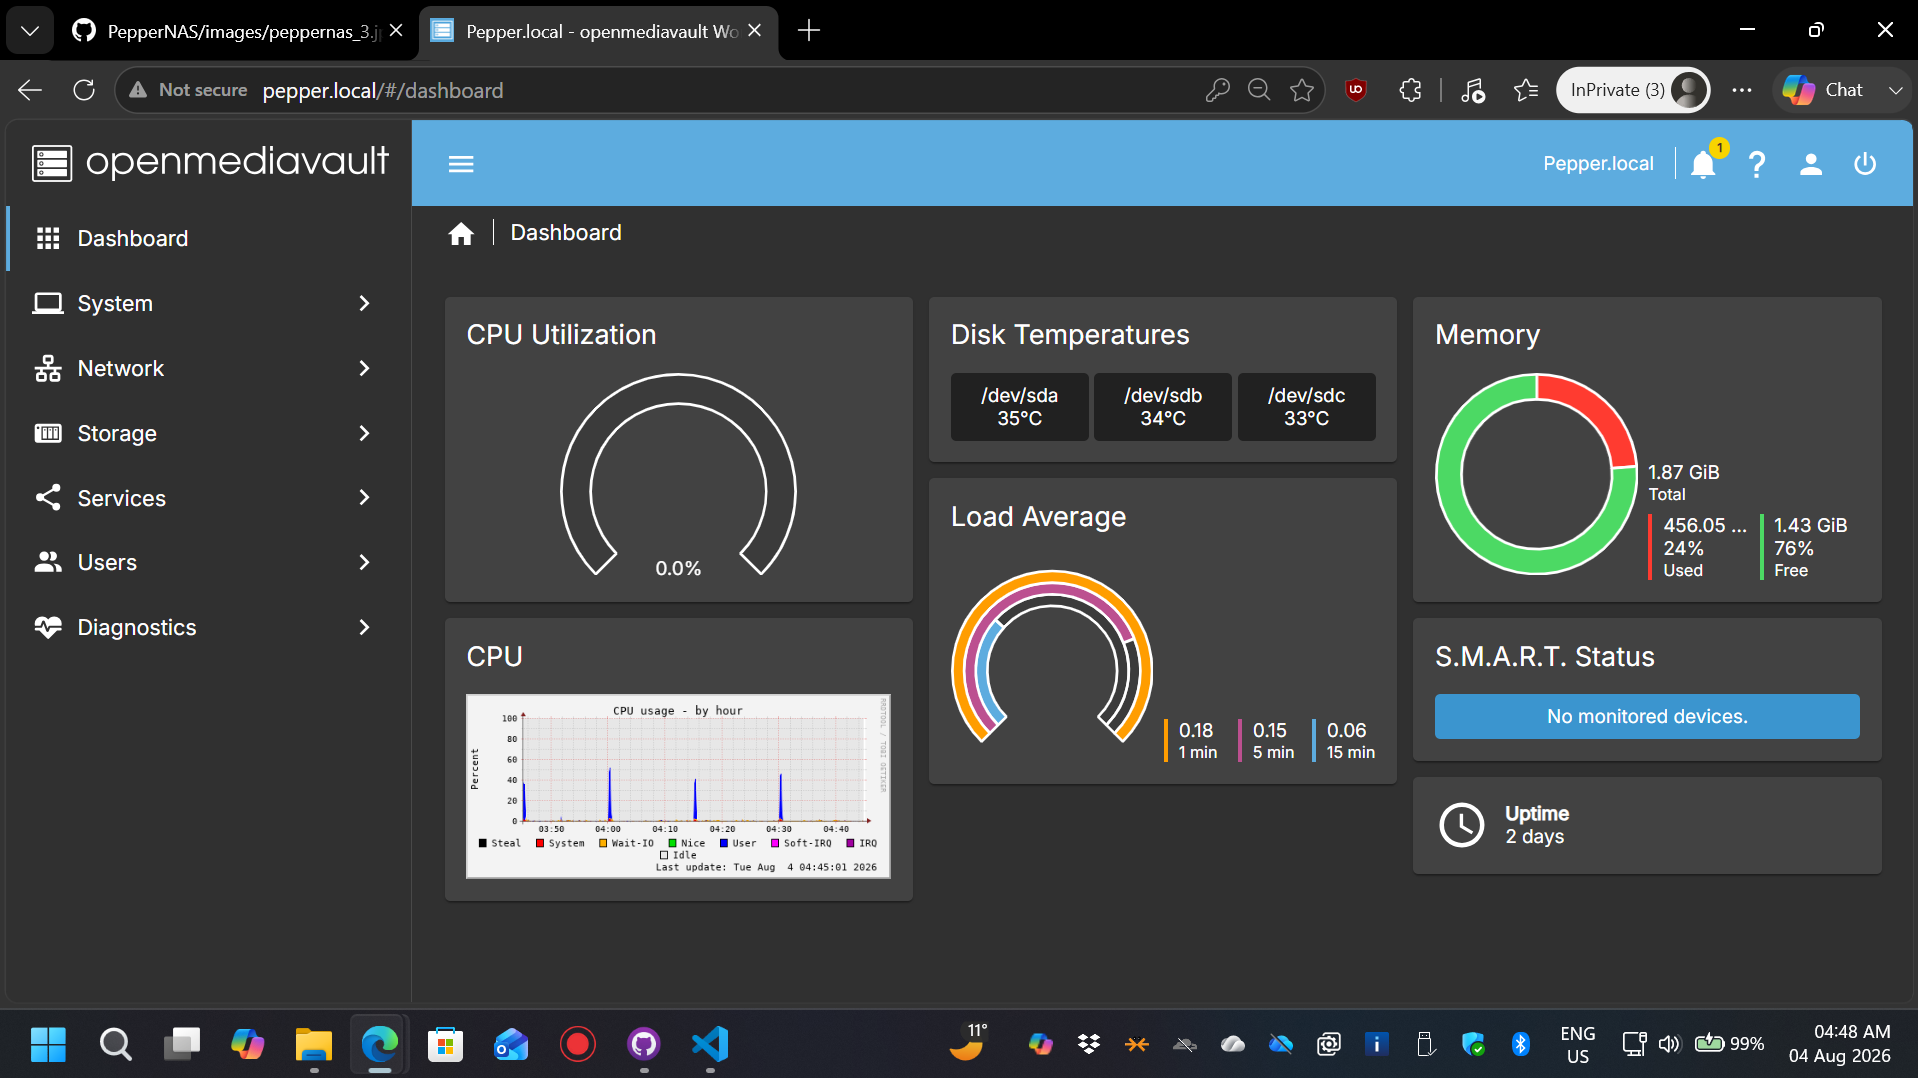This screenshot has width=1918, height=1078.
Task: Expand the System menu chevron
Action: 364,303
